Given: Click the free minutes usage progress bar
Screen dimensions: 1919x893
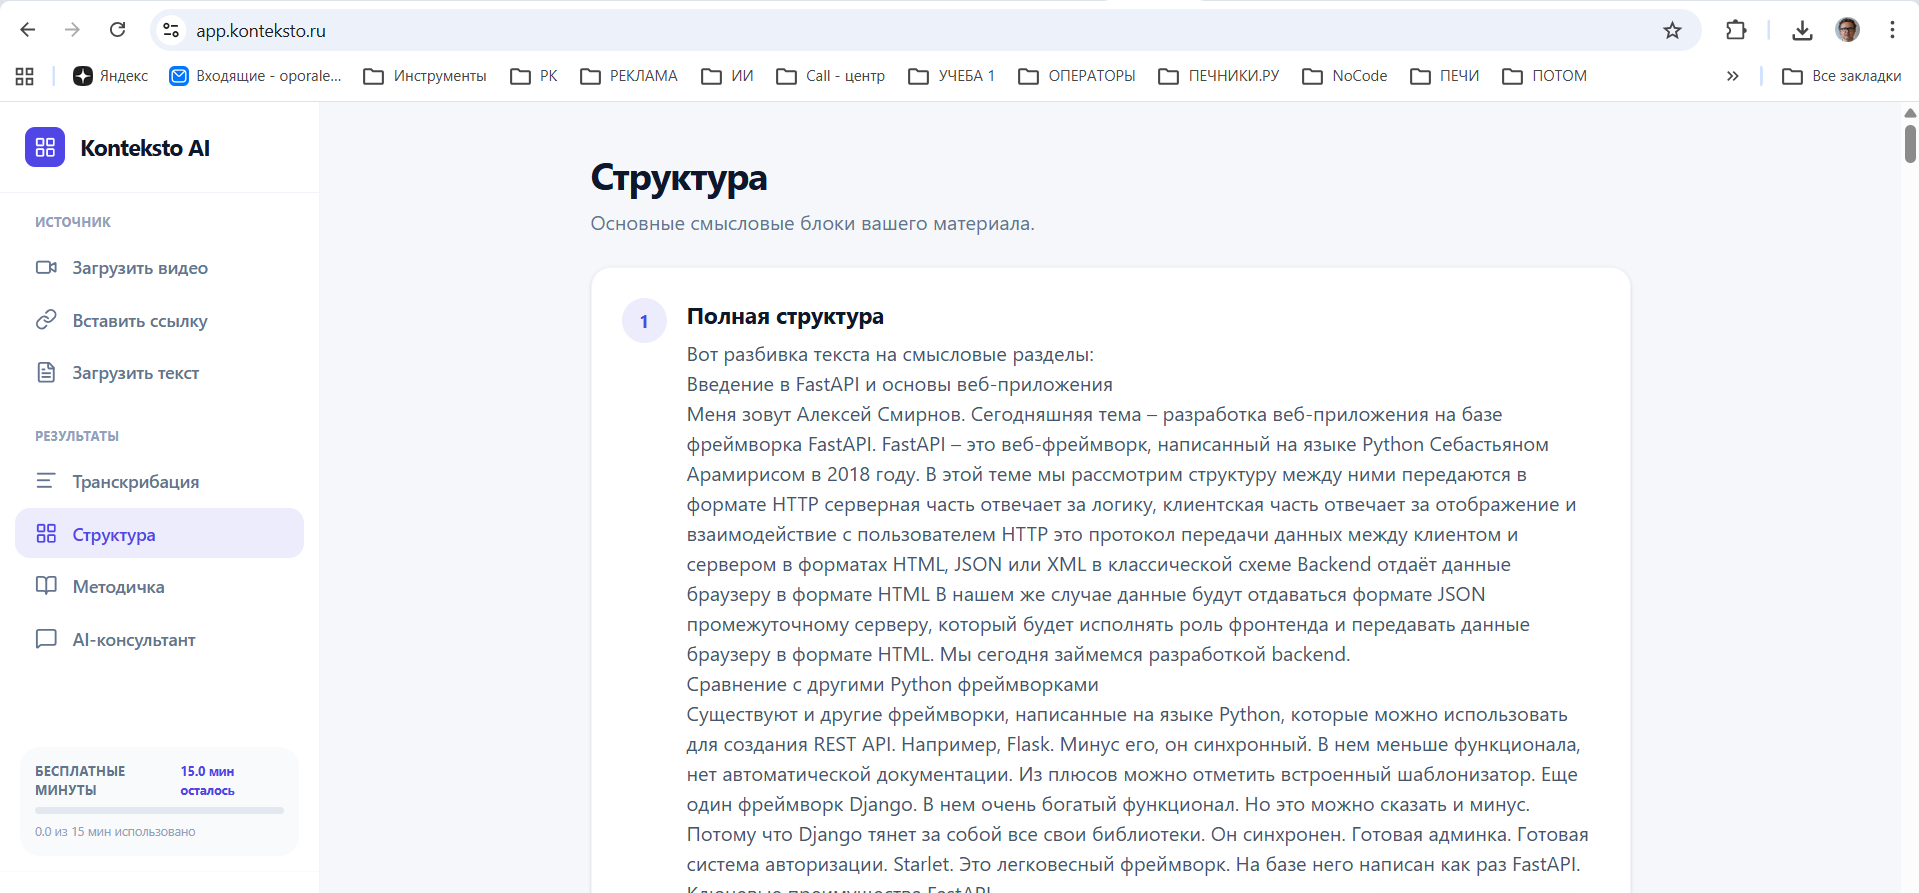Looking at the screenshot, I should coord(159,810).
